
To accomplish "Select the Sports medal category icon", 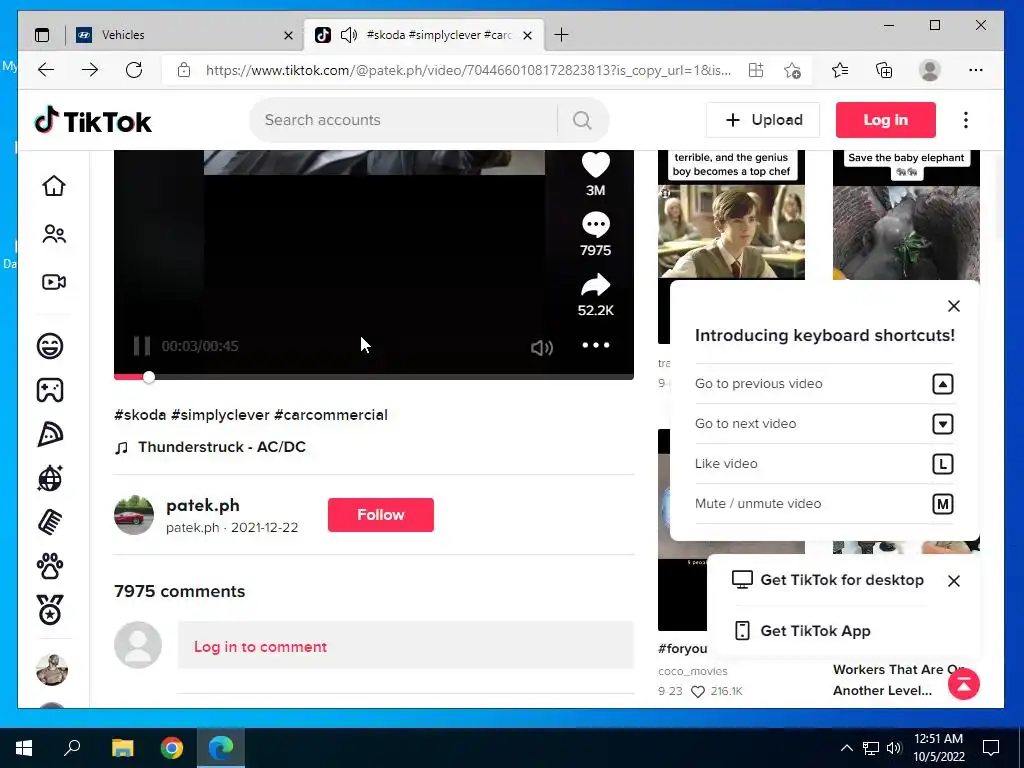I will pos(50,610).
